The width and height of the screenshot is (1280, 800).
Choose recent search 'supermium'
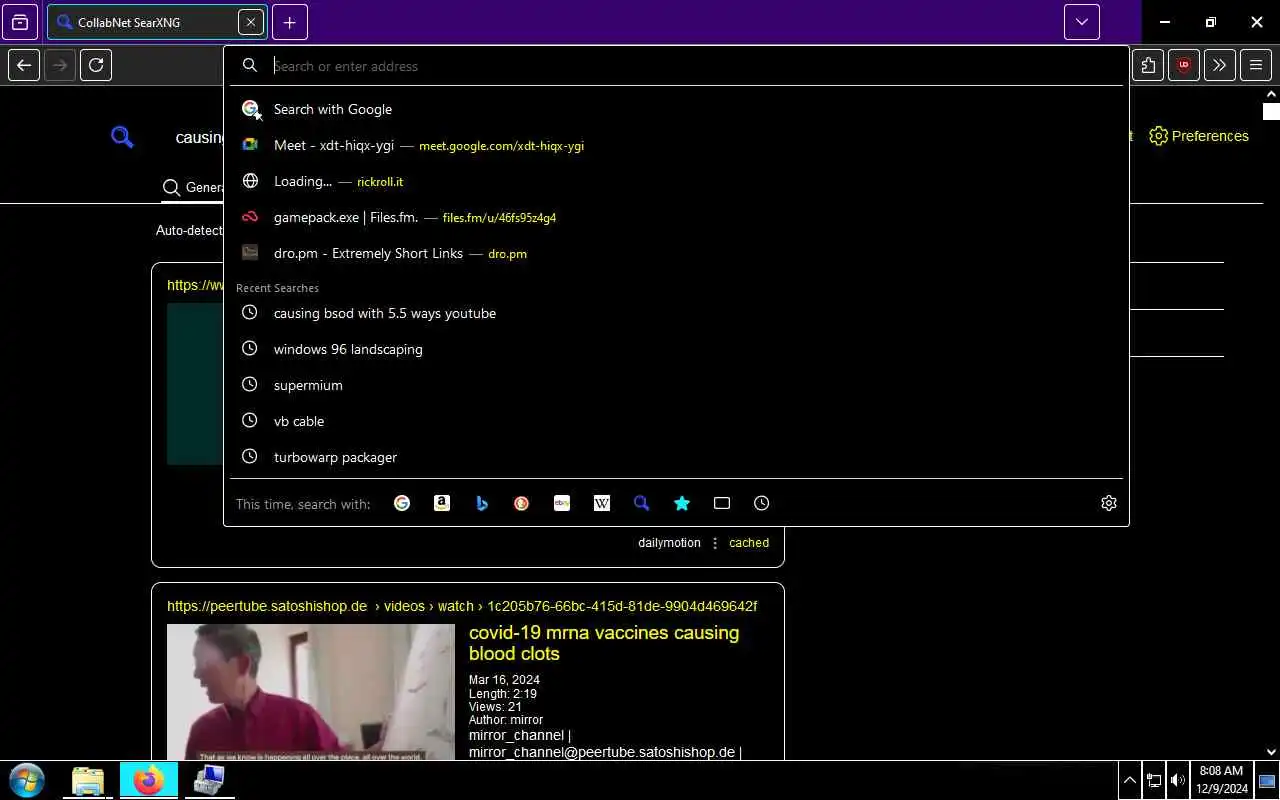pyautogui.click(x=676, y=385)
